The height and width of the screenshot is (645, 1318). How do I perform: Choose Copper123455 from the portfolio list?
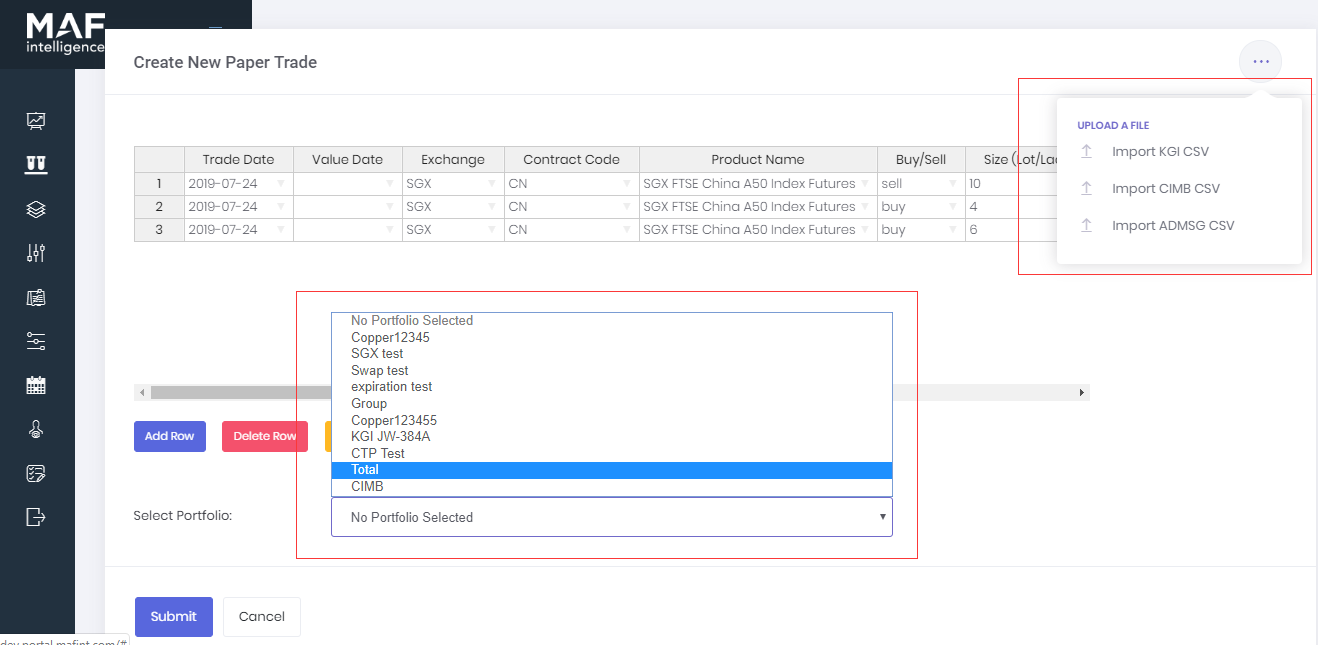click(611, 421)
